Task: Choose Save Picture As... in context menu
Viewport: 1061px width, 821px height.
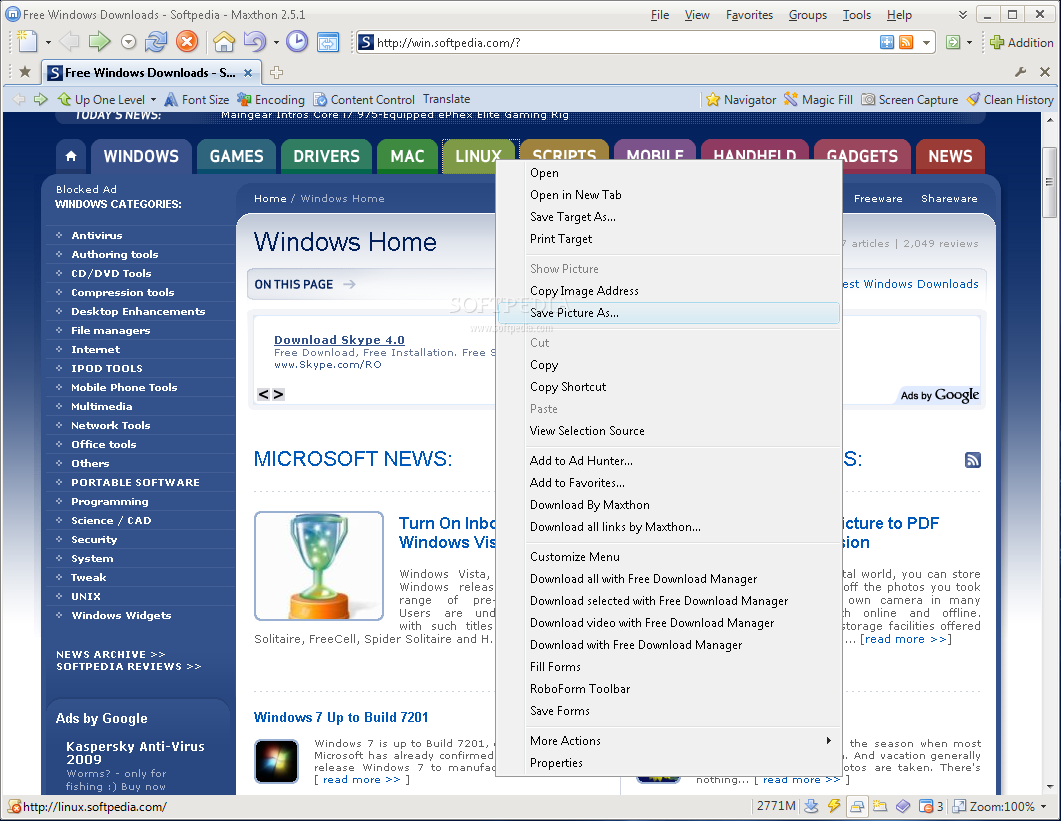Action: pos(669,313)
